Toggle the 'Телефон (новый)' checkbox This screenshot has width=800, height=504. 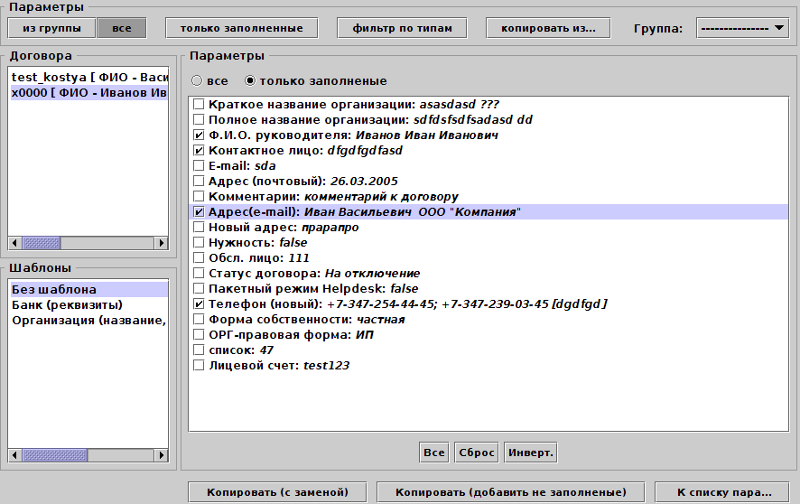pyautogui.click(x=199, y=304)
